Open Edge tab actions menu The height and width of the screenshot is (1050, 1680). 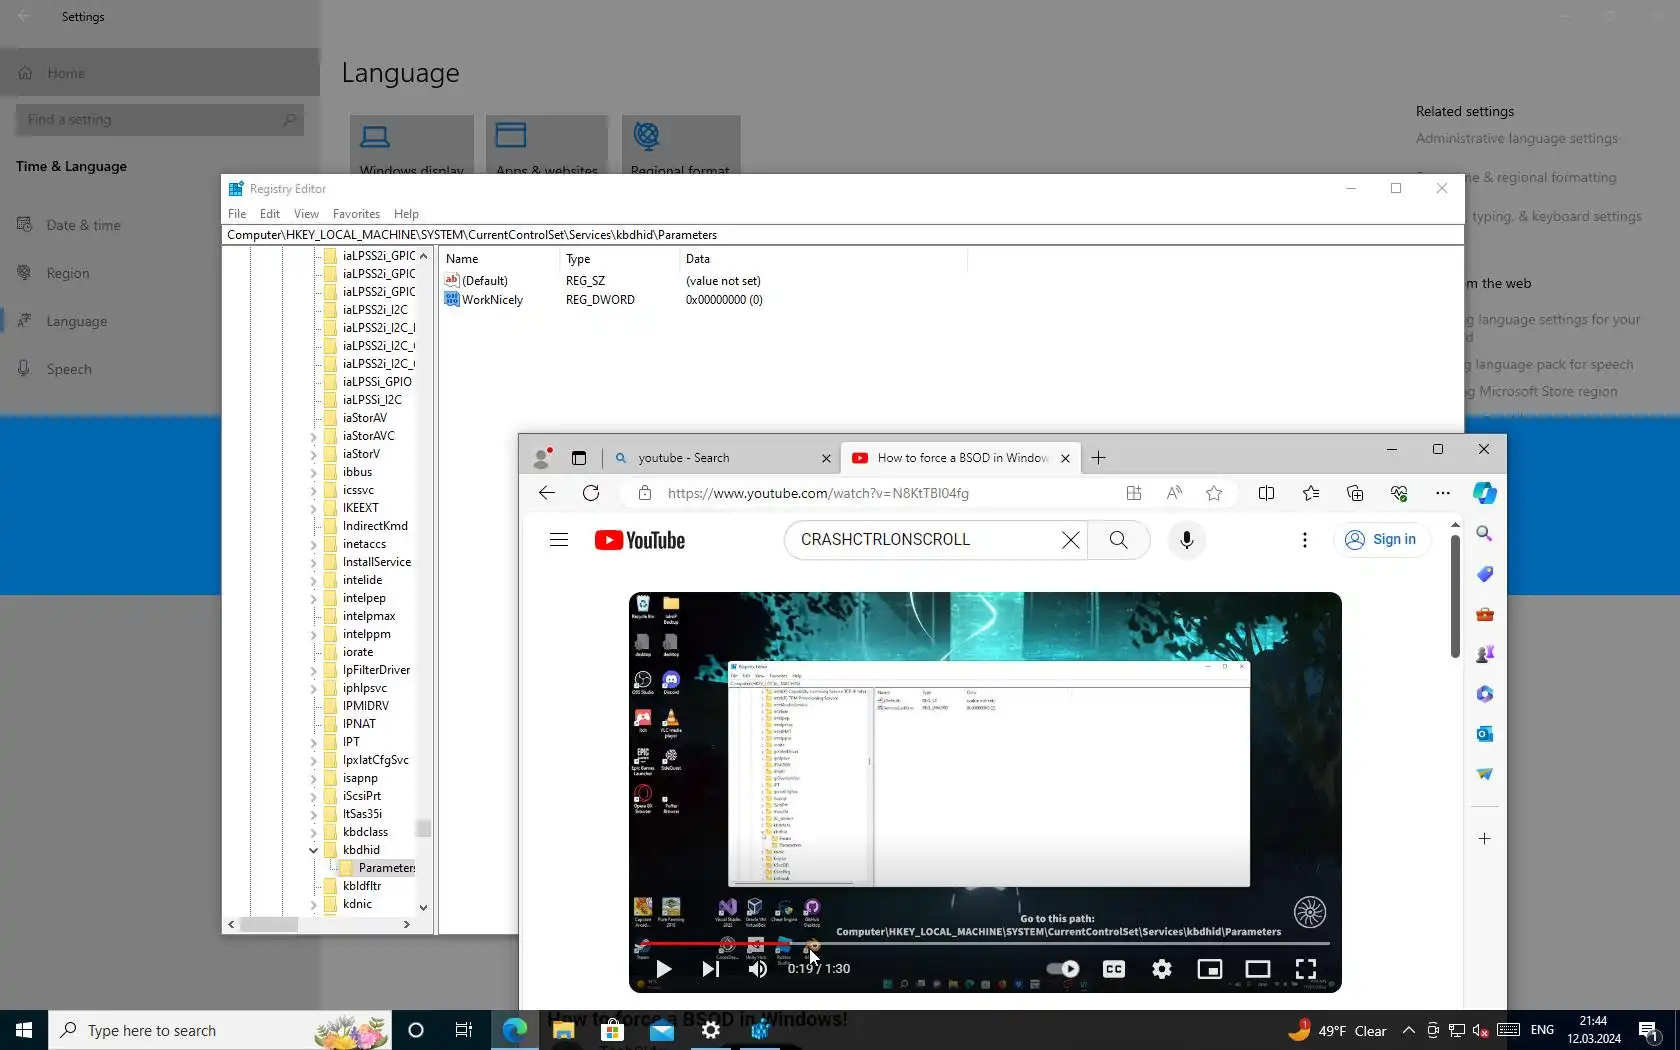(579, 458)
